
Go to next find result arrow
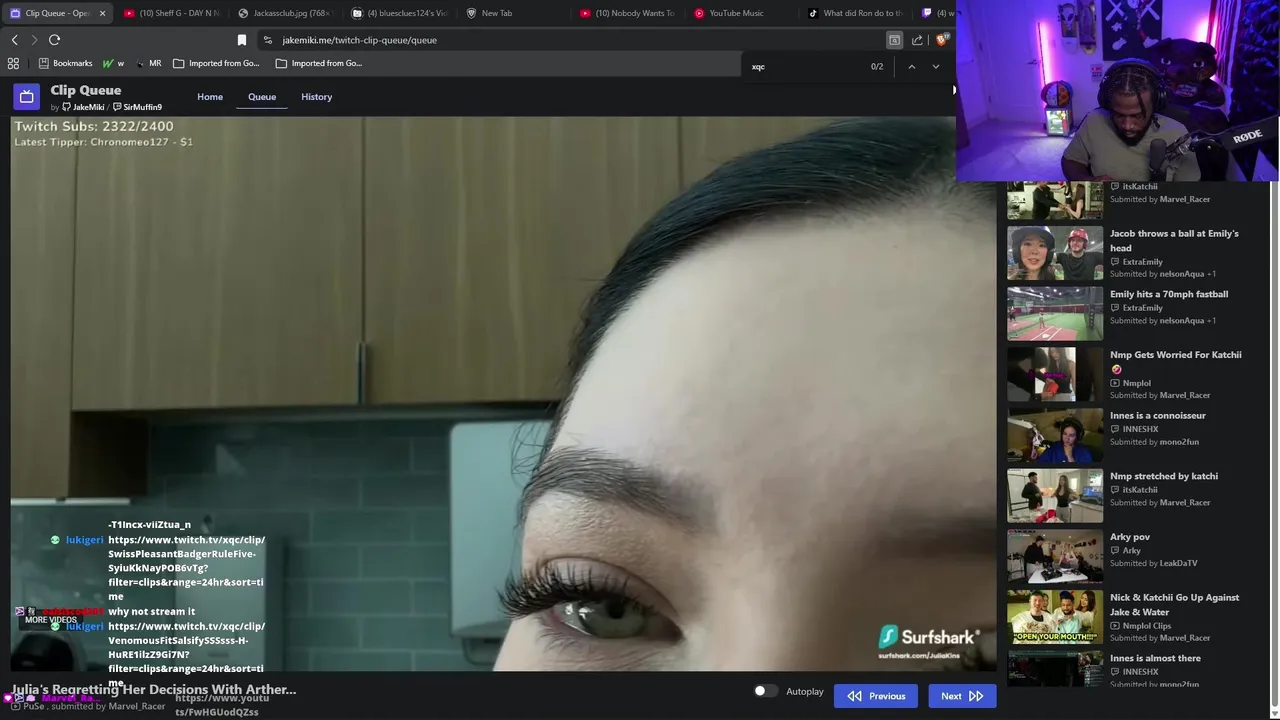click(x=936, y=67)
